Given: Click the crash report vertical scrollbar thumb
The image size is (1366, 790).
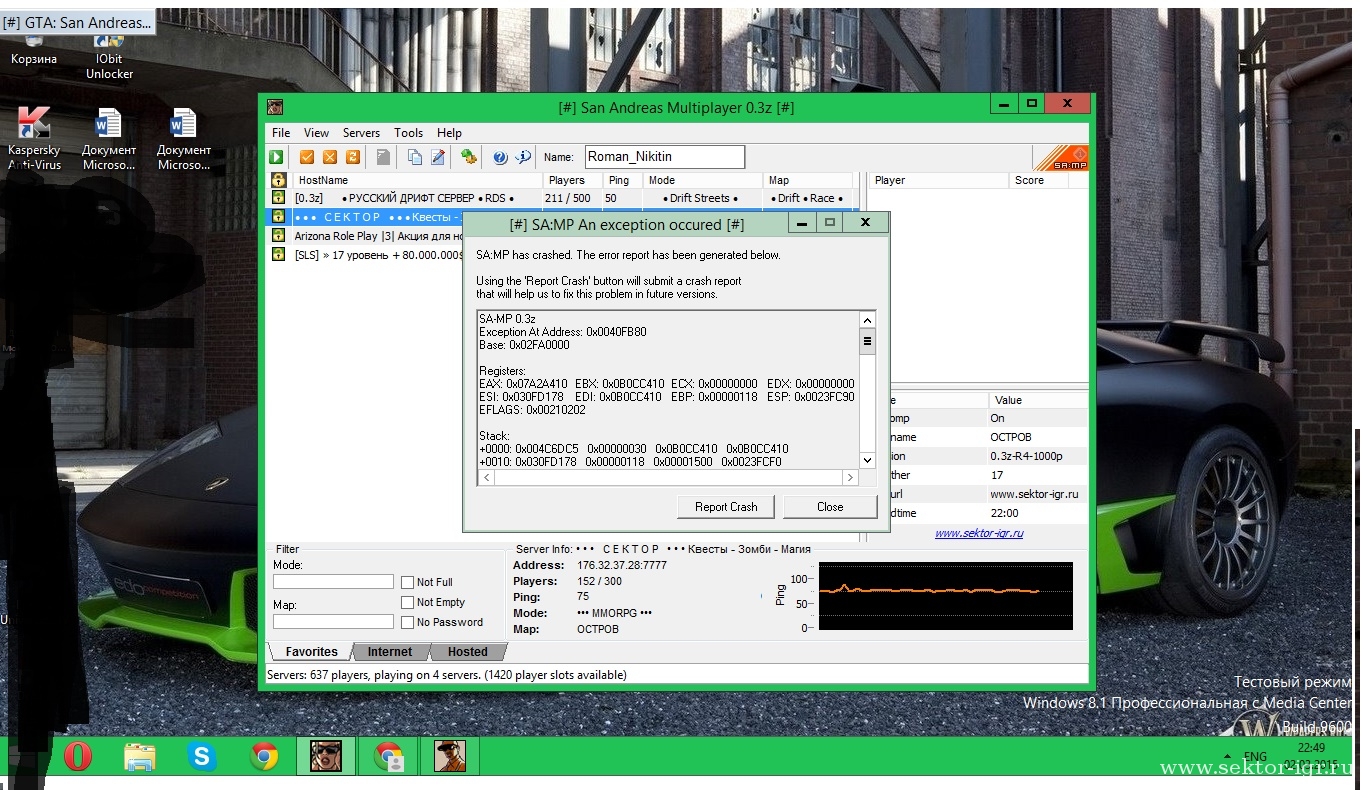Looking at the screenshot, I should tap(867, 341).
